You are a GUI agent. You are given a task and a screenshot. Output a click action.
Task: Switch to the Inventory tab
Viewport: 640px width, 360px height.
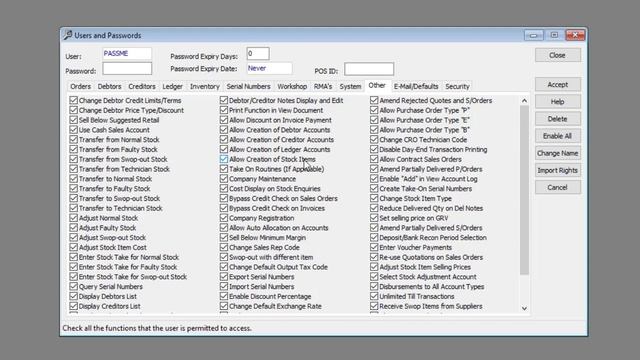[x=204, y=87]
